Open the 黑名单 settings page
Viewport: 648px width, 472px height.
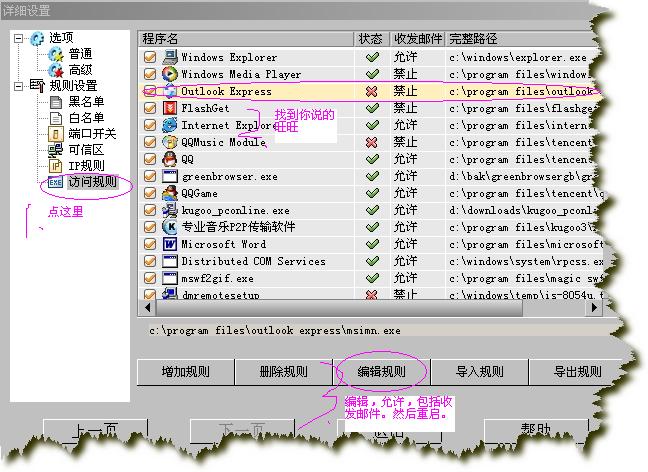86,102
